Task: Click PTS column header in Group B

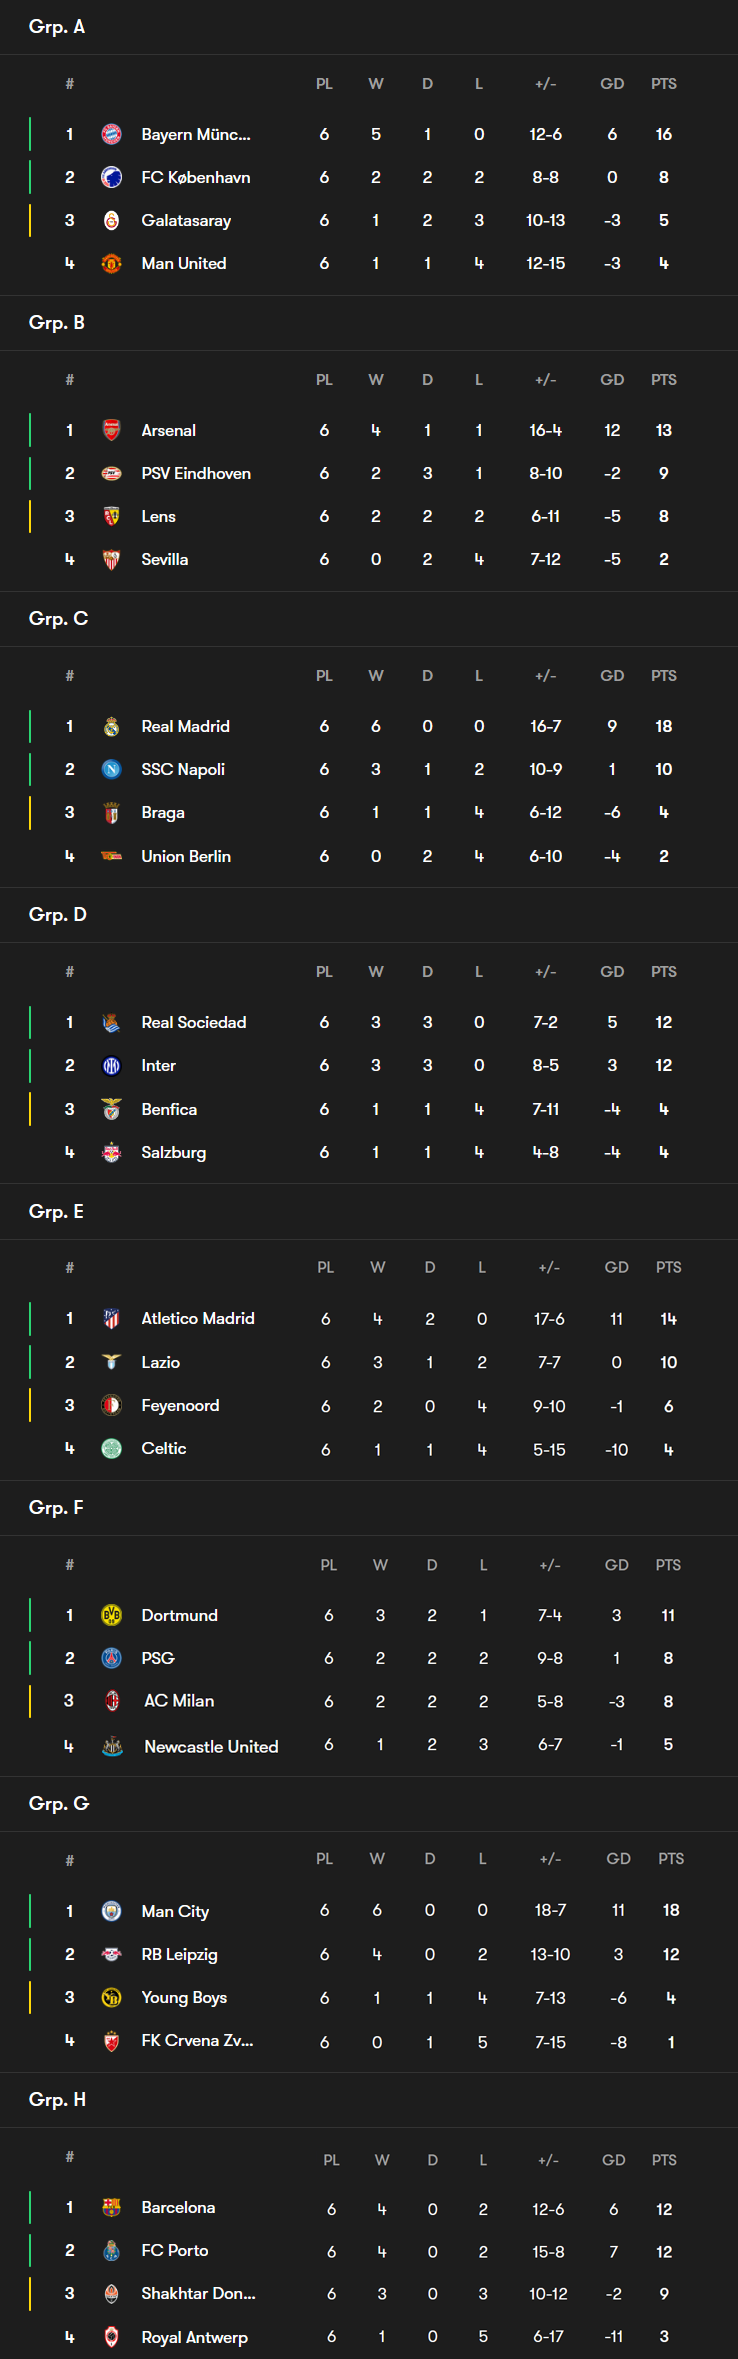Action: click(664, 380)
